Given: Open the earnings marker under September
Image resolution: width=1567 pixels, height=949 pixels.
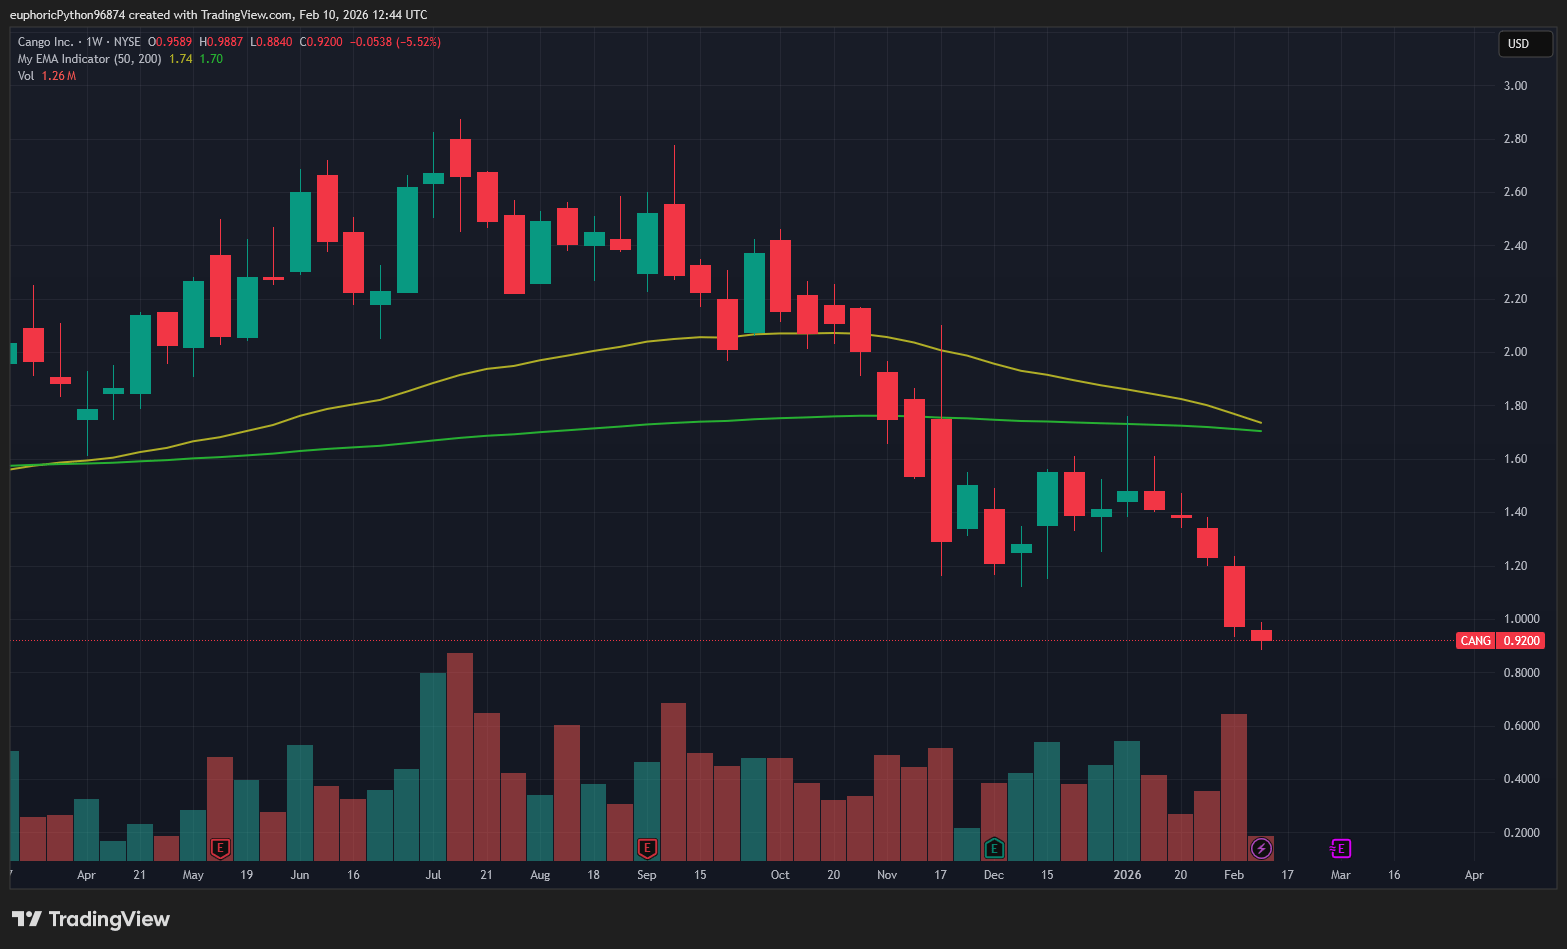Looking at the screenshot, I should click(x=647, y=847).
